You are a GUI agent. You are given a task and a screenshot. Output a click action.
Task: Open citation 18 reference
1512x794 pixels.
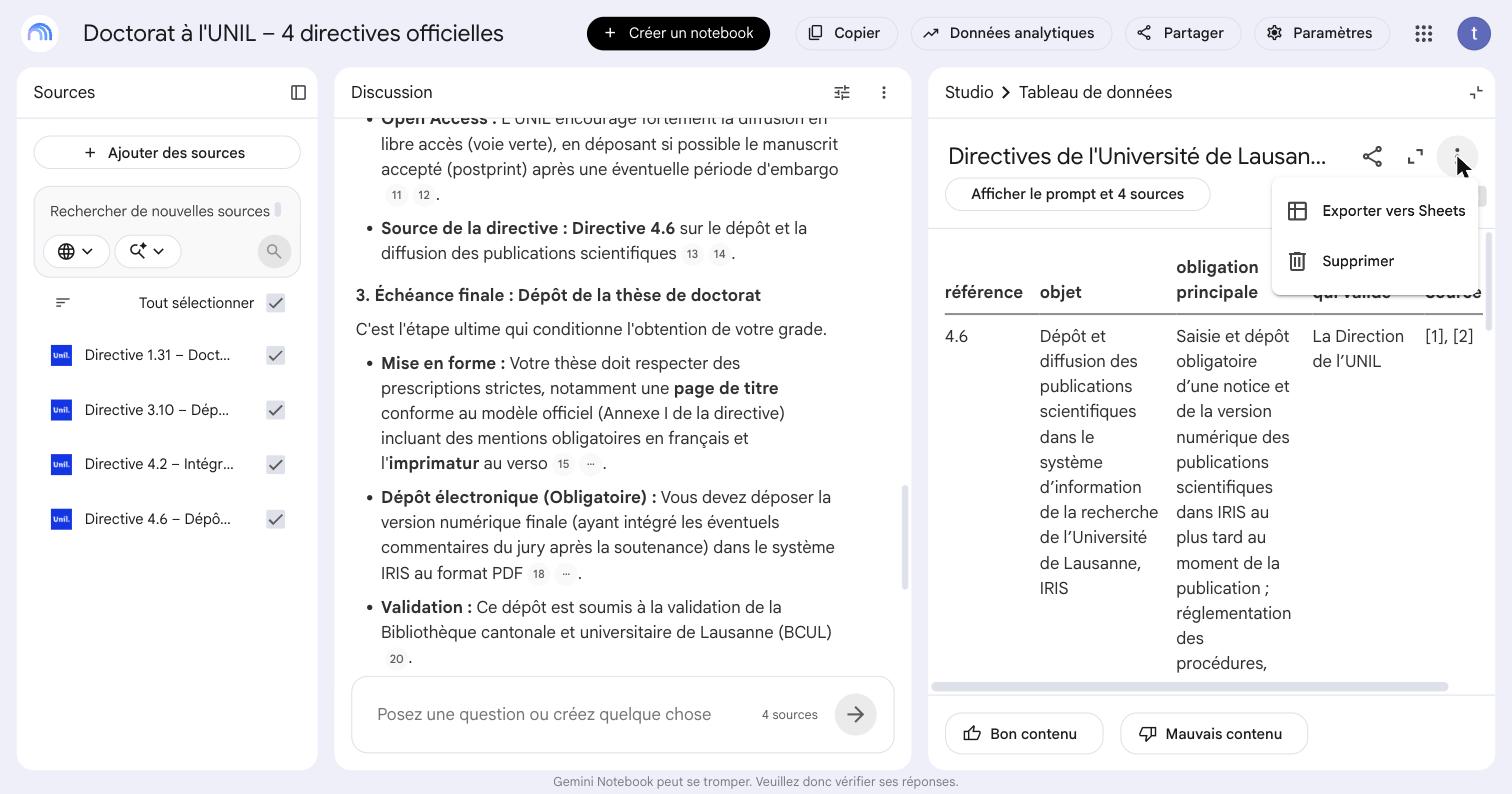[538, 574]
